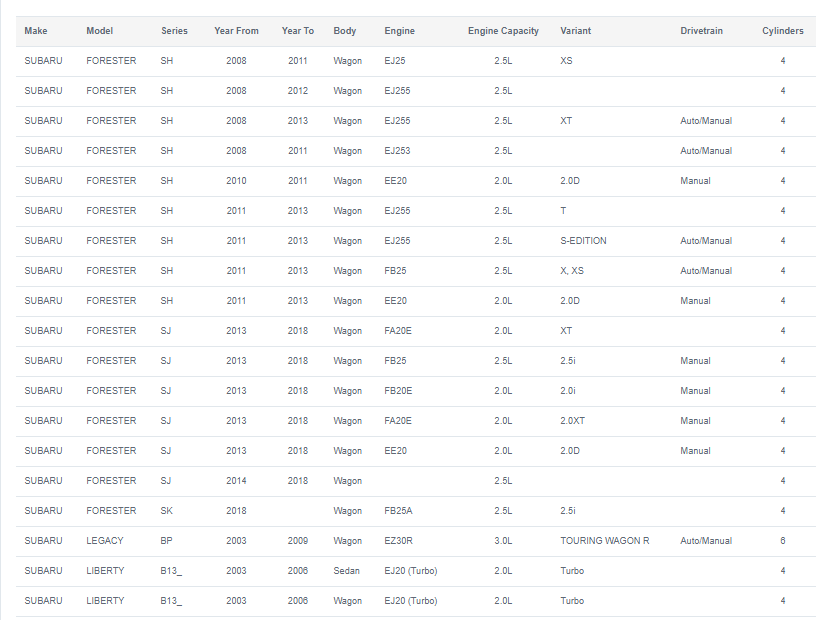Click the SK series cell
825x620 pixels.
click(x=166, y=511)
